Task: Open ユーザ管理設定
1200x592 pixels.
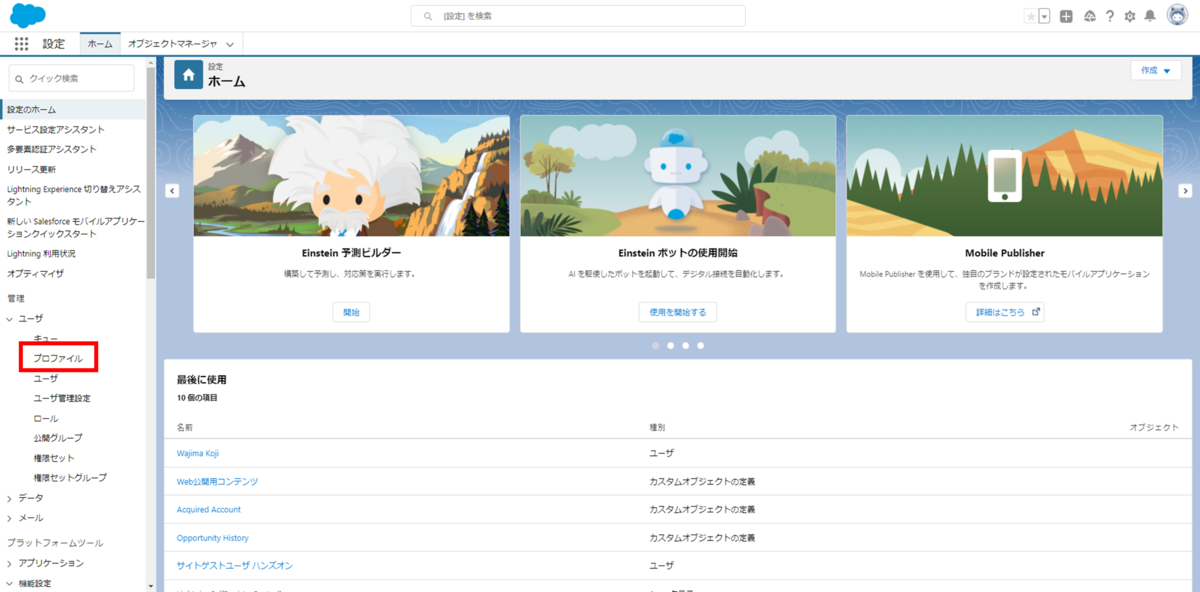Action: pyautogui.click(x=62, y=398)
